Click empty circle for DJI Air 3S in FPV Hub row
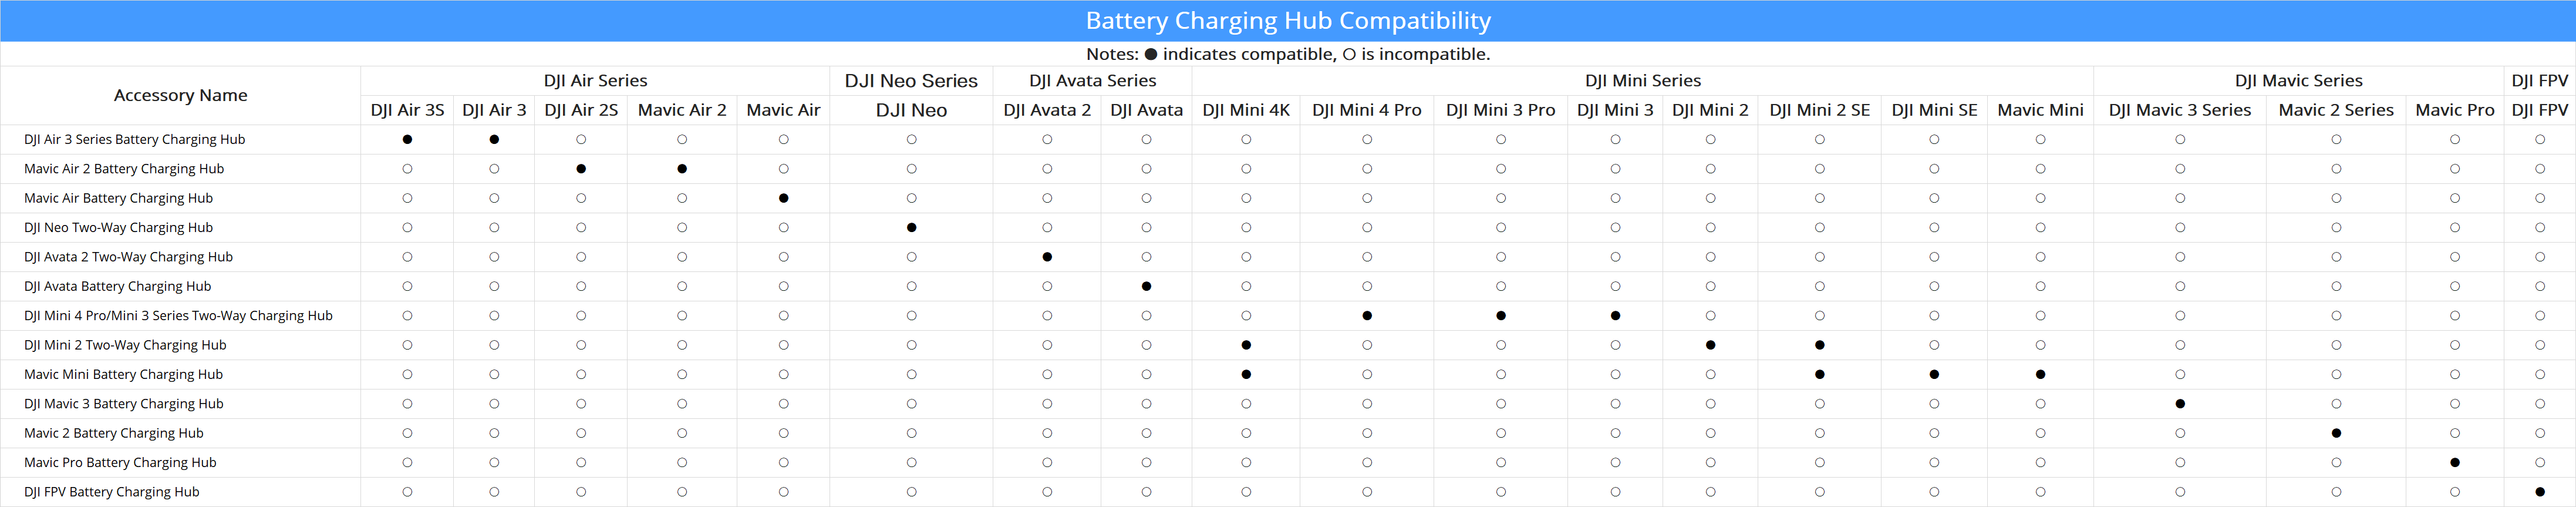Screen dimensions: 2576x507 (407, 492)
